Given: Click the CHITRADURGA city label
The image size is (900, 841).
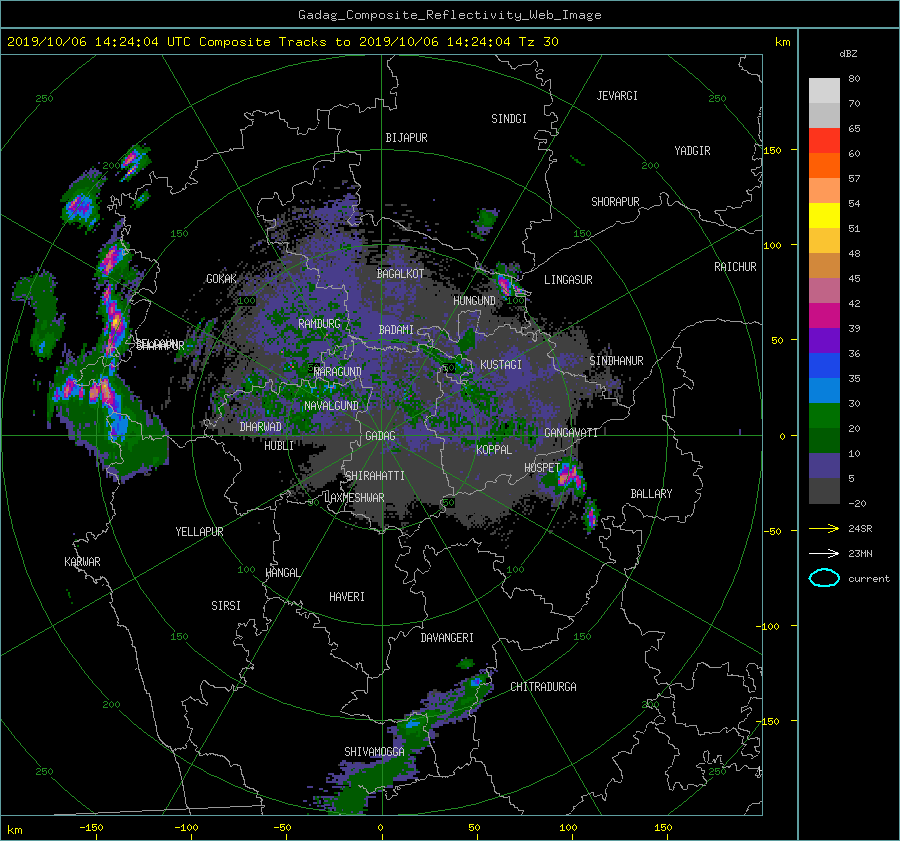Looking at the screenshot, I should point(544,687).
